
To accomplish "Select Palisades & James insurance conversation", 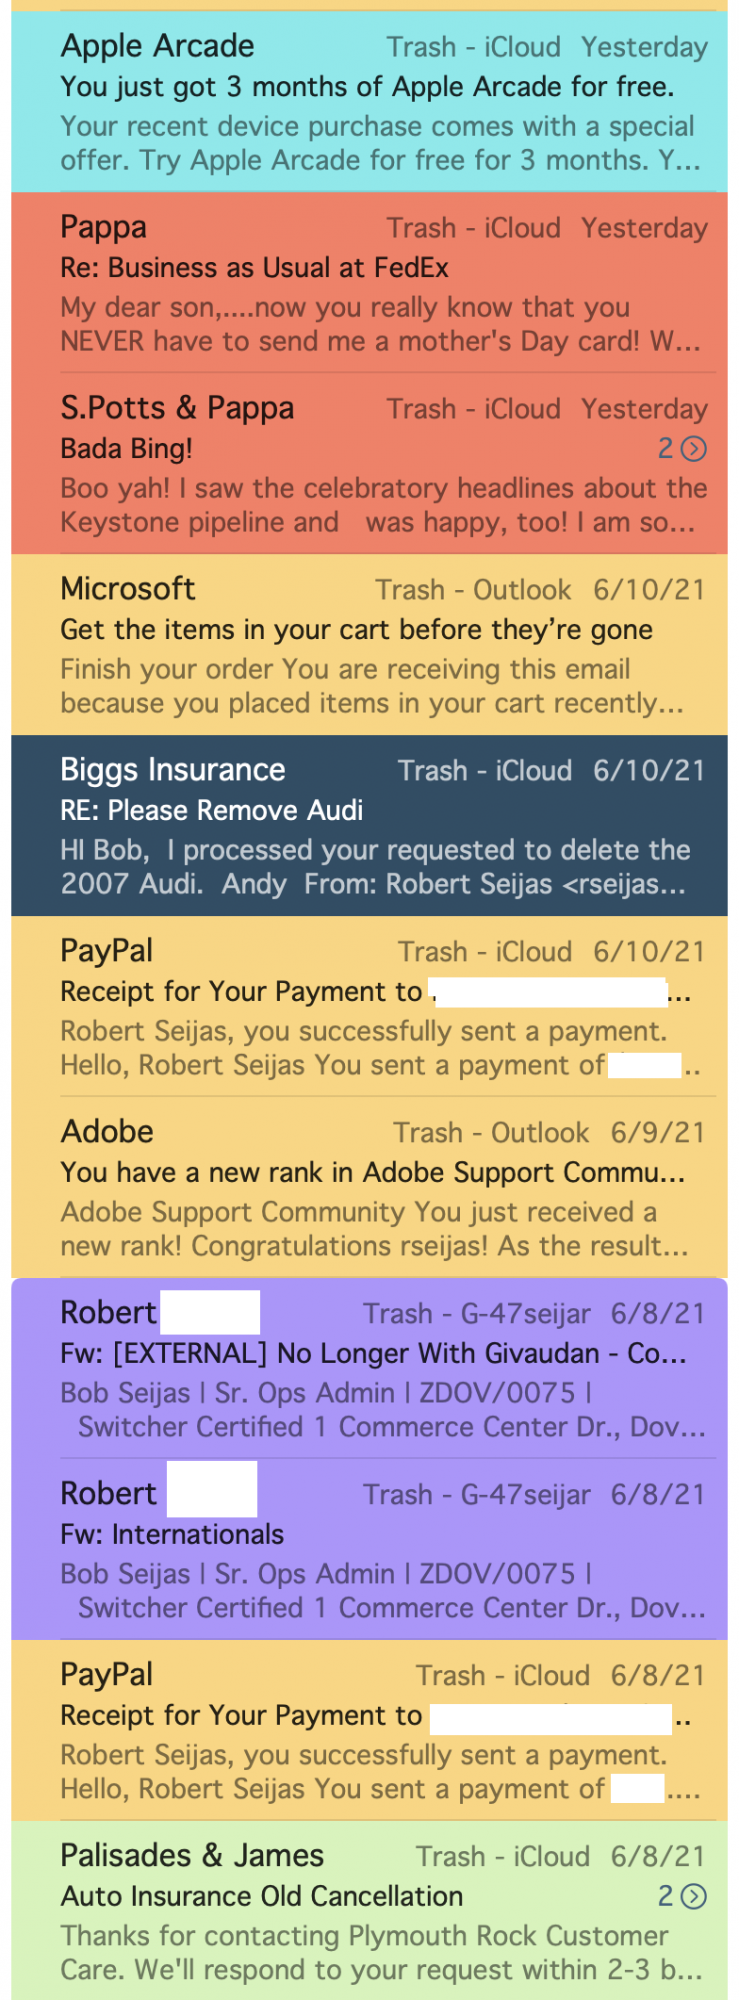I will [x=369, y=1911].
